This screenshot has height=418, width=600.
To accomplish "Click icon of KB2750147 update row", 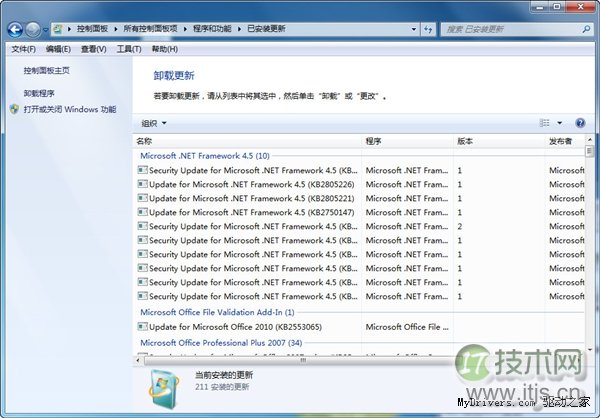I will pos(142,212).
